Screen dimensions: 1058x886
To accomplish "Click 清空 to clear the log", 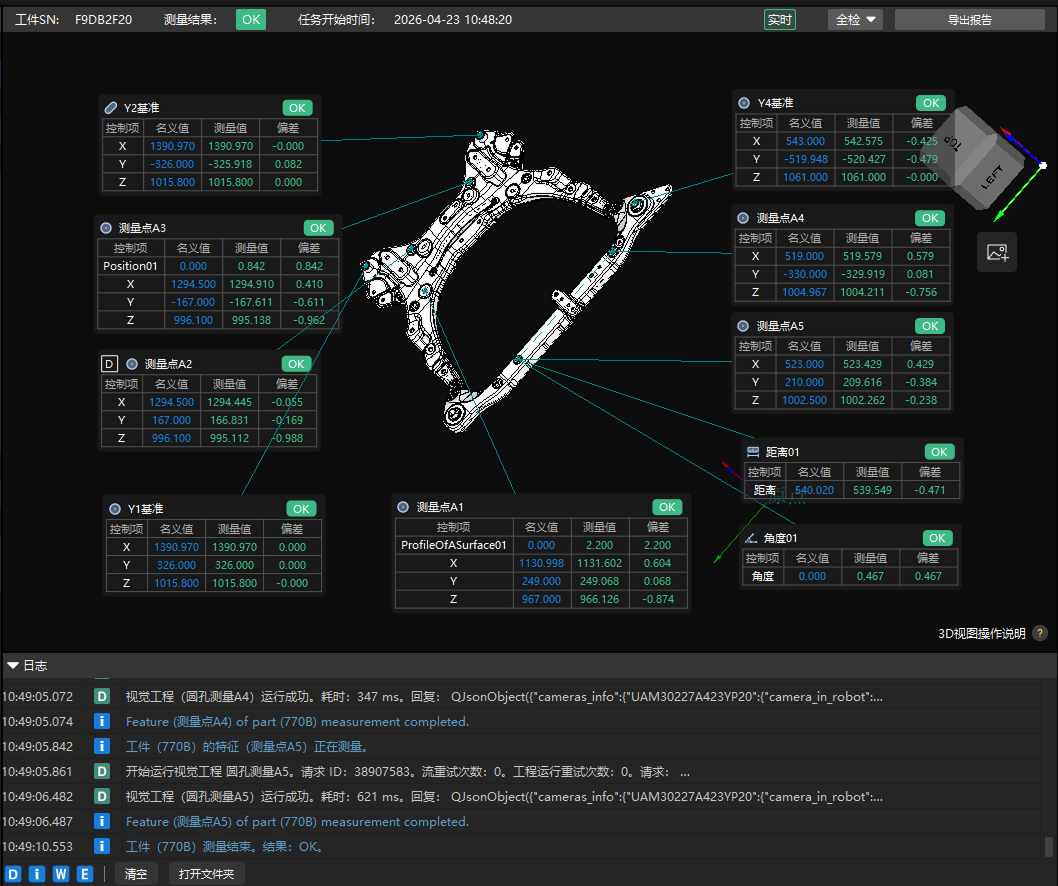I will [136, 874].
